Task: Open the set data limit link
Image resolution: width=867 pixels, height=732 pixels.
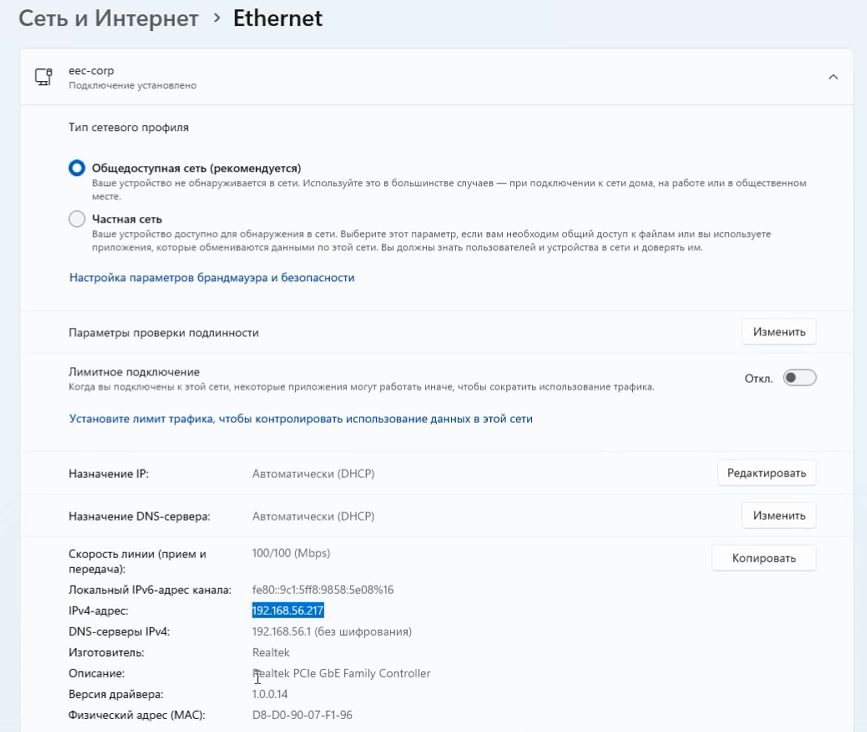Action: tap(300, 419)
